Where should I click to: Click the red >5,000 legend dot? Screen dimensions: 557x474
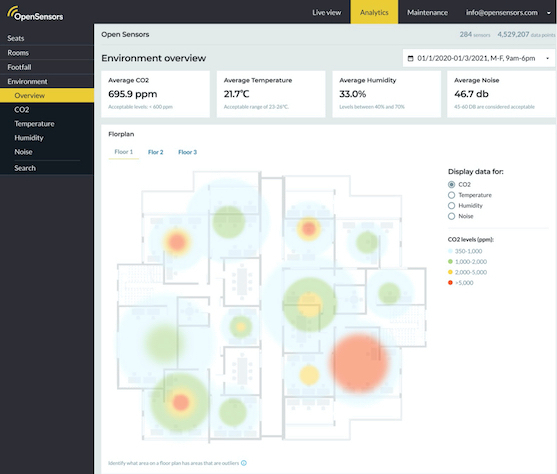click(x=450, y=283)
